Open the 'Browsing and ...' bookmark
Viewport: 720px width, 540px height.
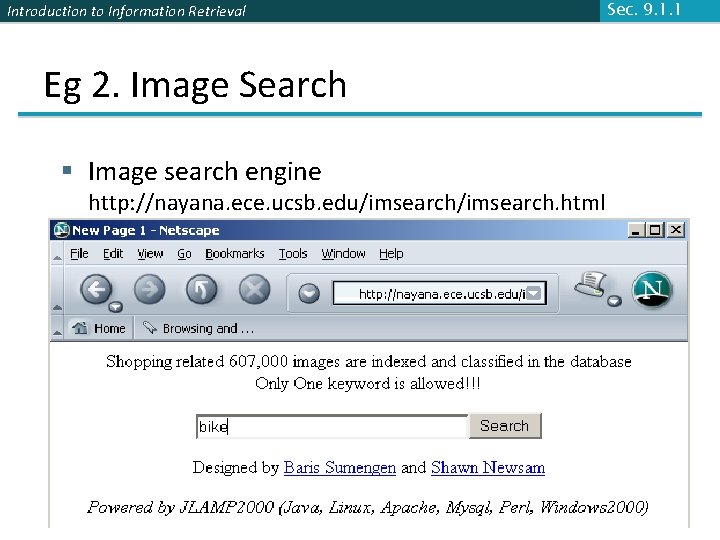coord(198,328)
